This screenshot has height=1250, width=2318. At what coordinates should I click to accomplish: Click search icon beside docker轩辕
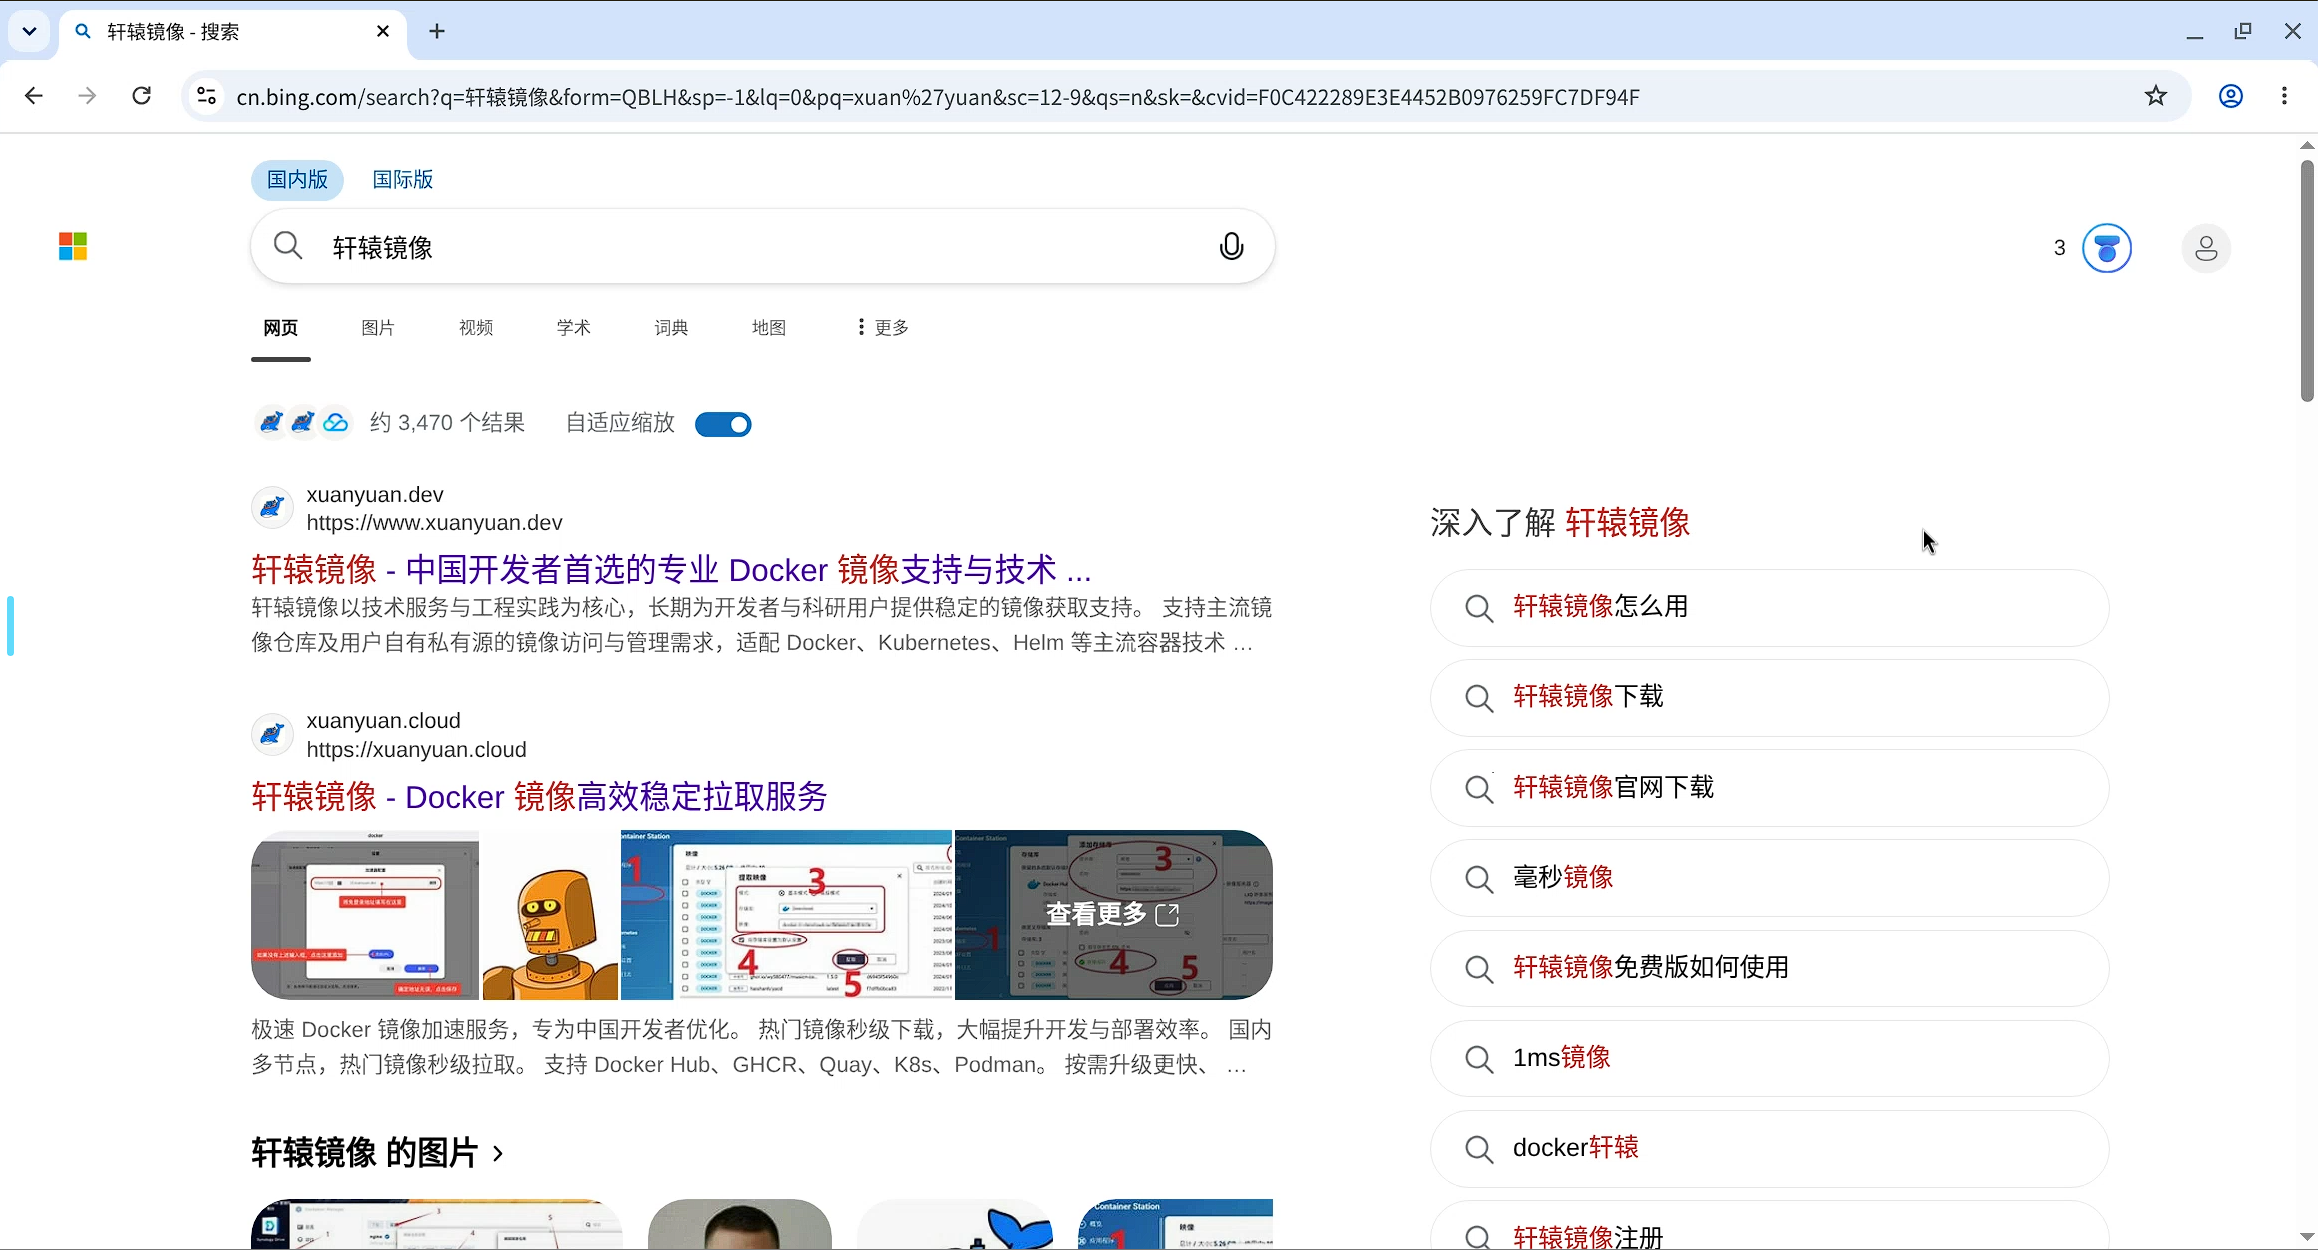tap(1479, 1148)
